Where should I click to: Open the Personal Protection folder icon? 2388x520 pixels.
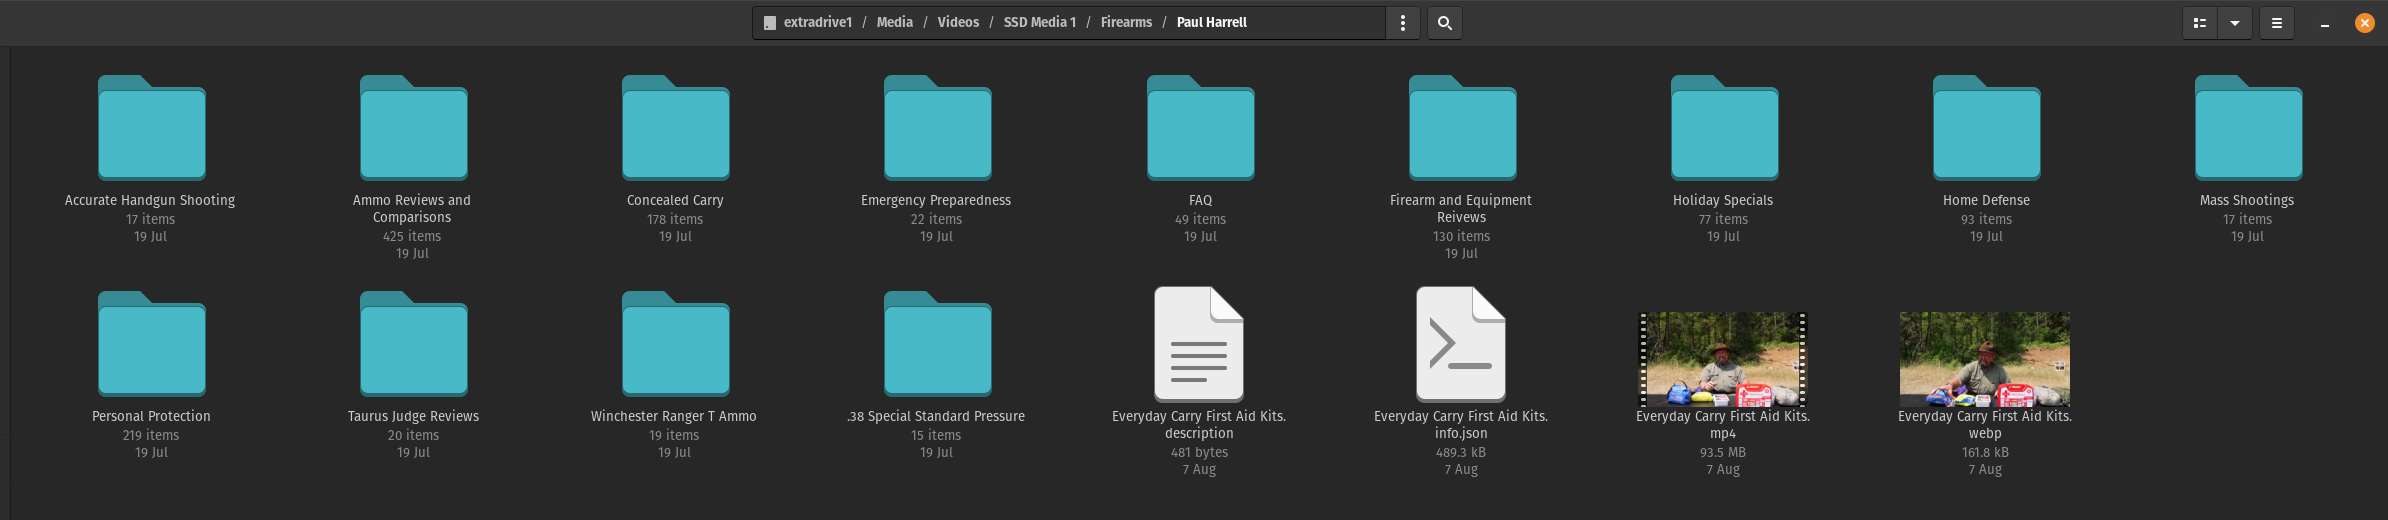click(x=151, y=344)
